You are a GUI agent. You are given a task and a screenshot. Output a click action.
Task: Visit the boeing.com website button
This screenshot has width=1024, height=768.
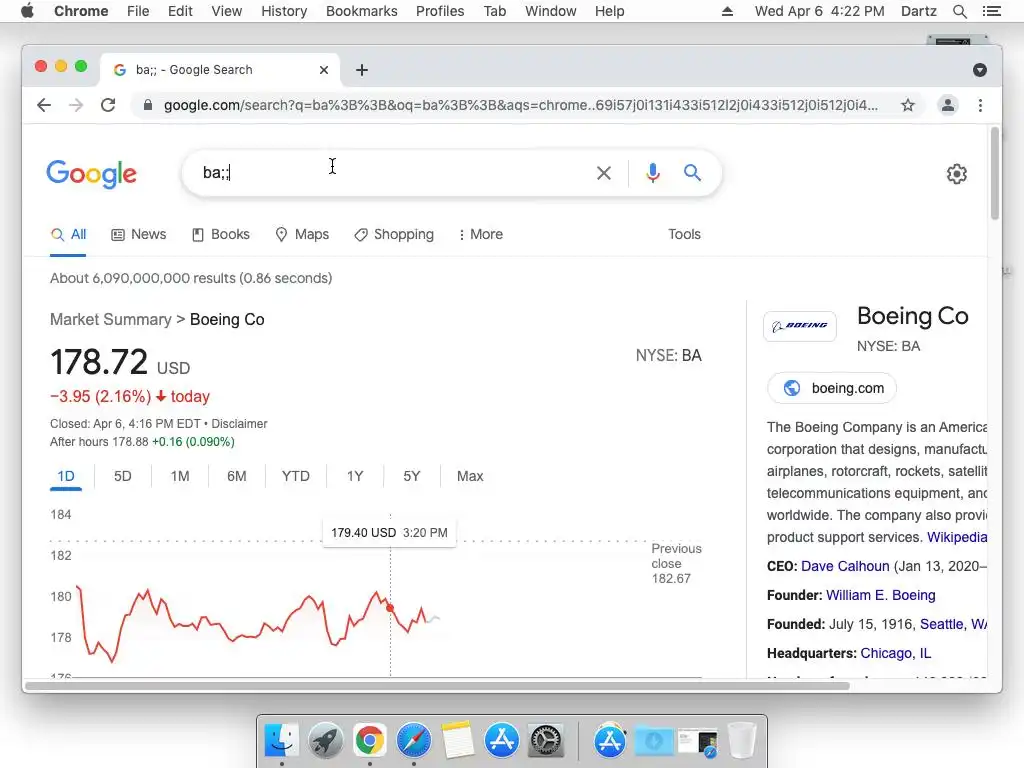pyautogui.click(x=832, y=388)
